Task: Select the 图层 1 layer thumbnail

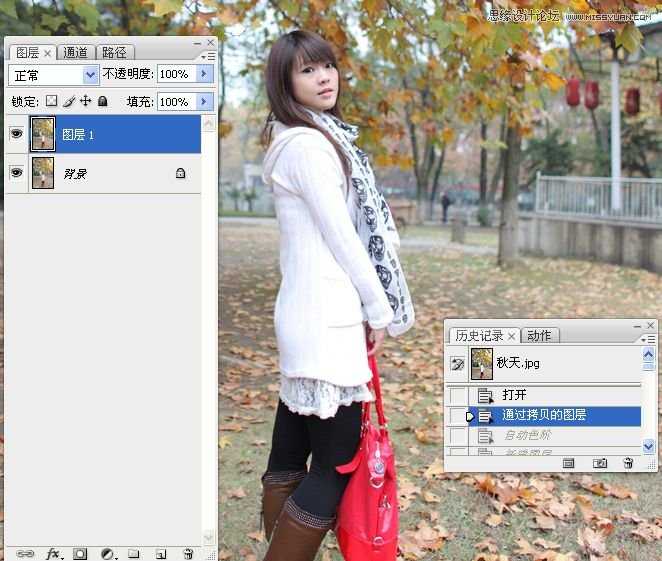Action: (x=43, y=134)
